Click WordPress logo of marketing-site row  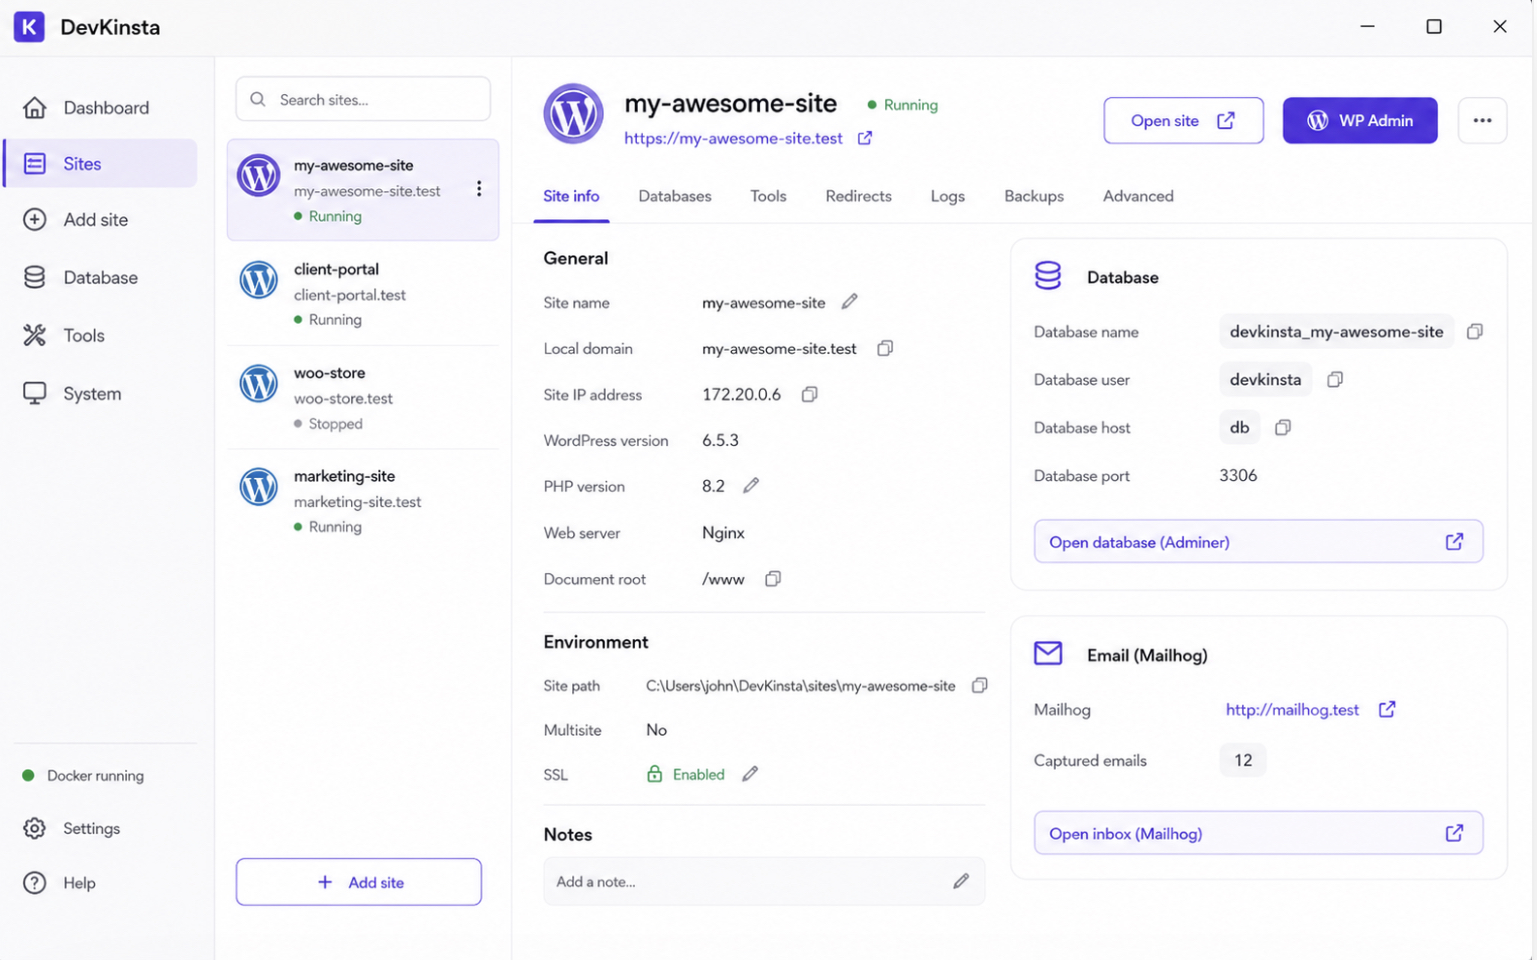coord(258,487)
